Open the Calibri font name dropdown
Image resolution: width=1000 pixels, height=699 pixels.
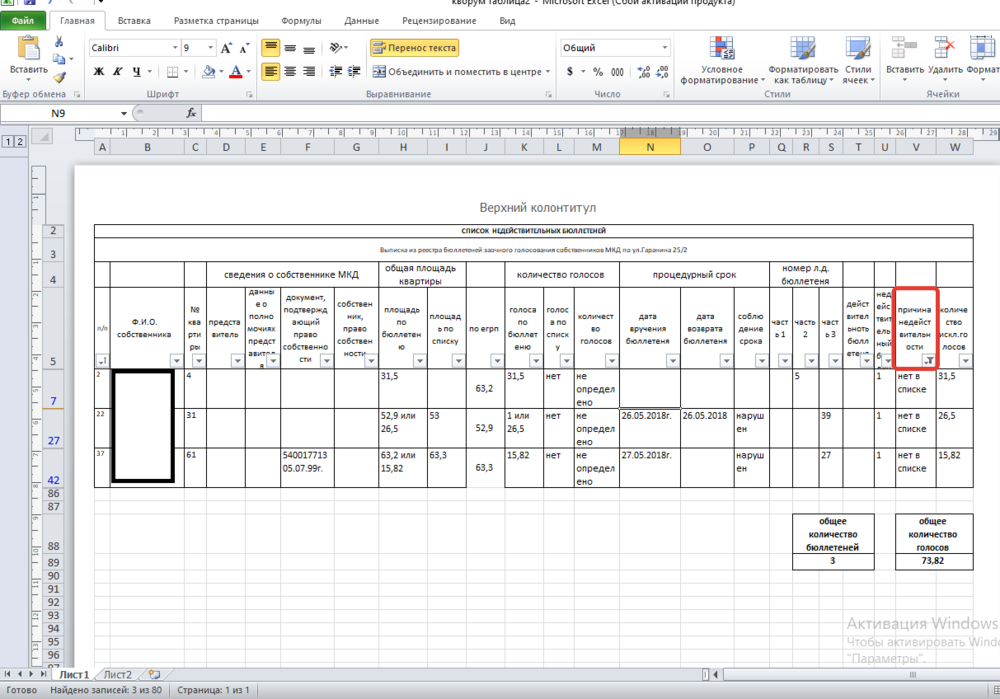click(171, 48)
